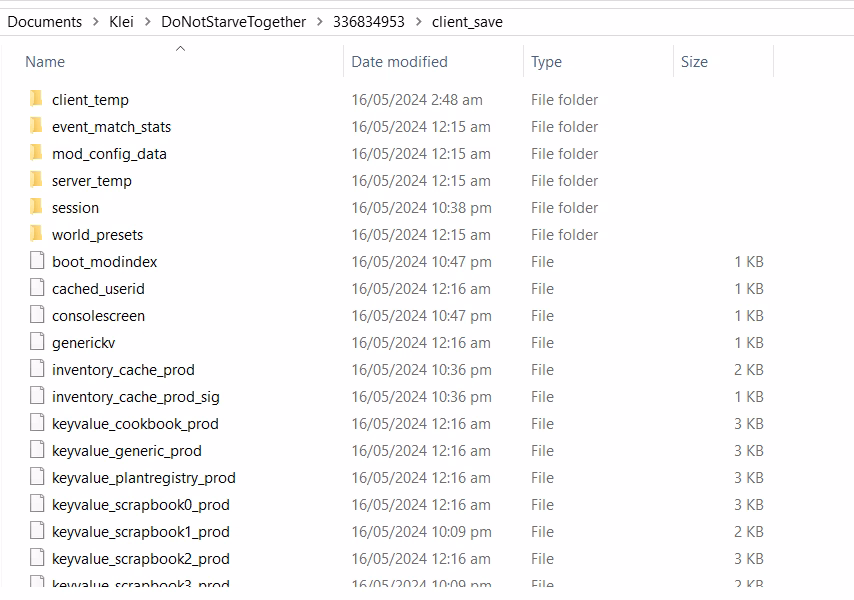The image size is (854, 600).
Task: Click the mod_config_data folder icon
Action: [x=36, y=153]
